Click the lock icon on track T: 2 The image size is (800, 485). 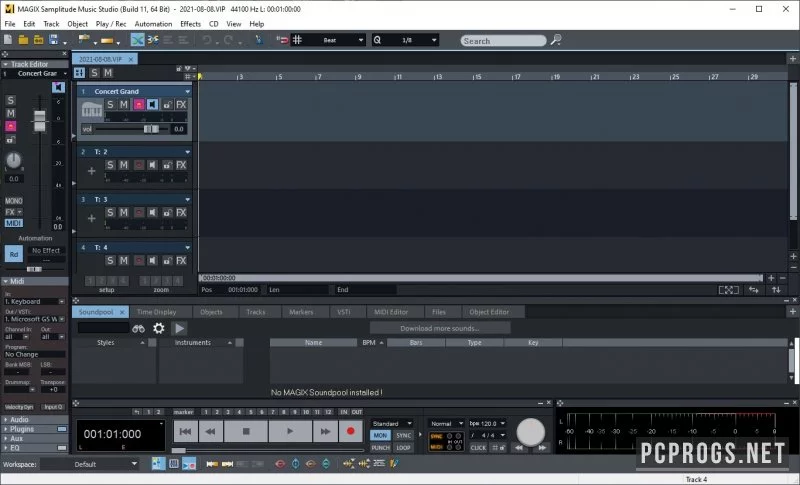point(167,165)
